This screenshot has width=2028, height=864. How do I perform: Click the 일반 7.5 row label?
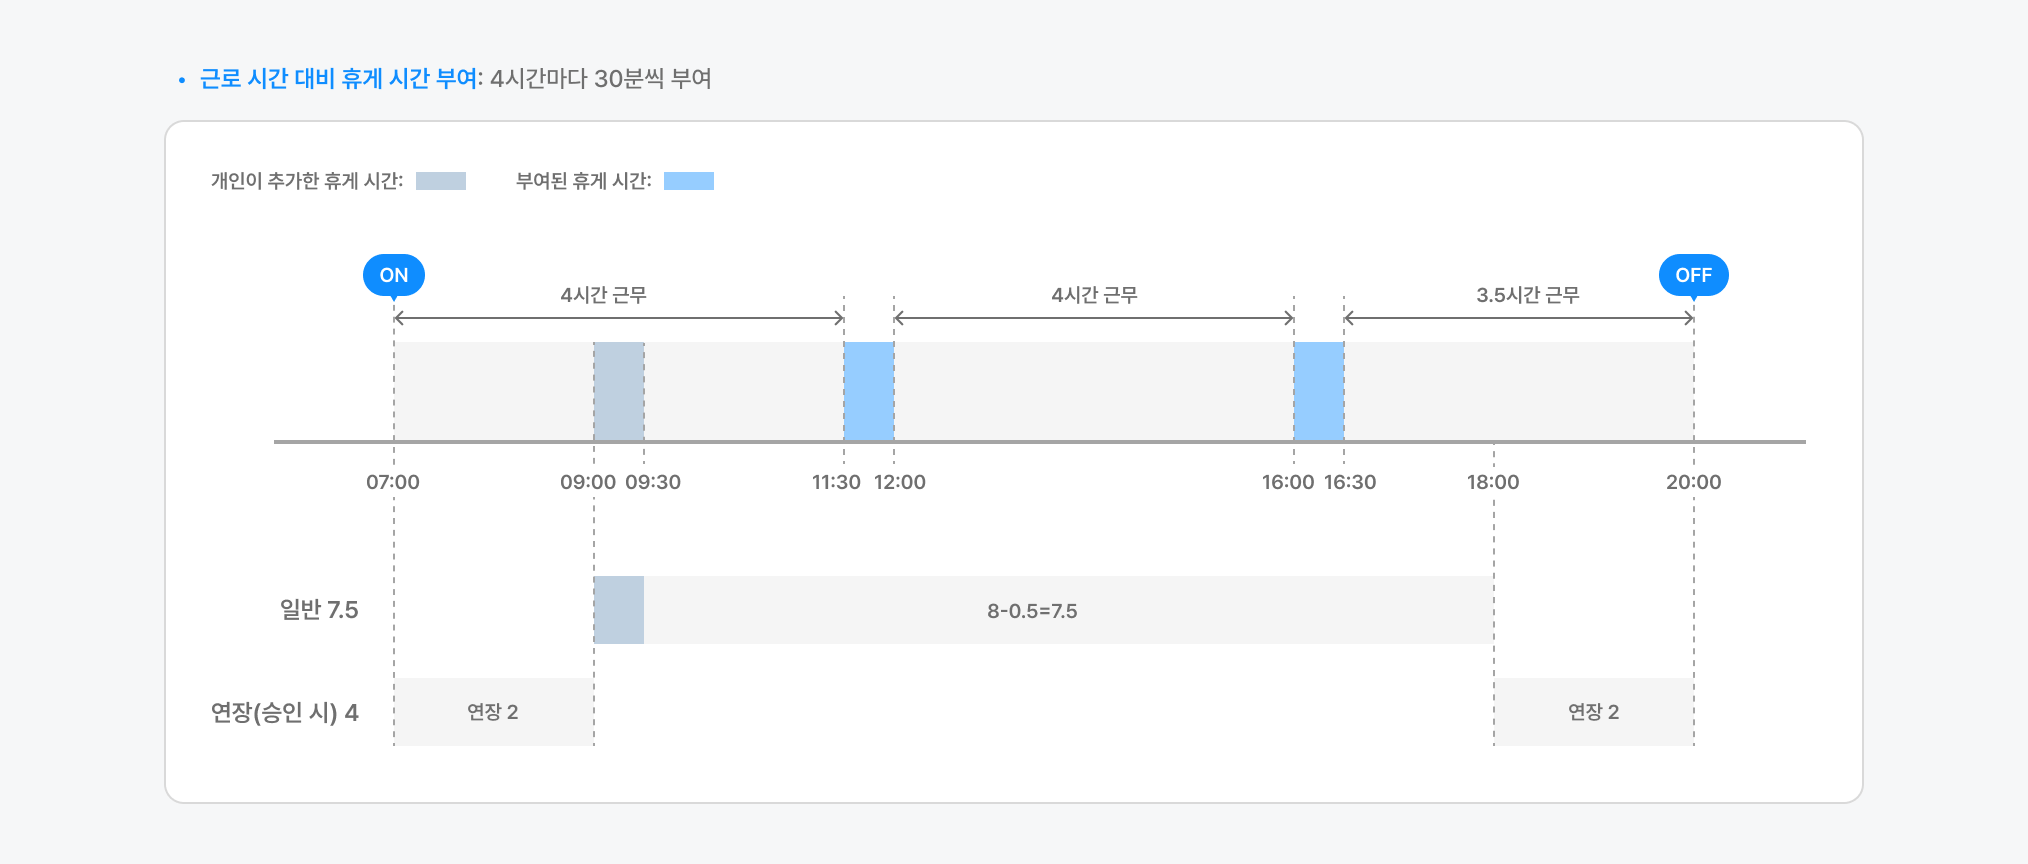coord(319,610)
